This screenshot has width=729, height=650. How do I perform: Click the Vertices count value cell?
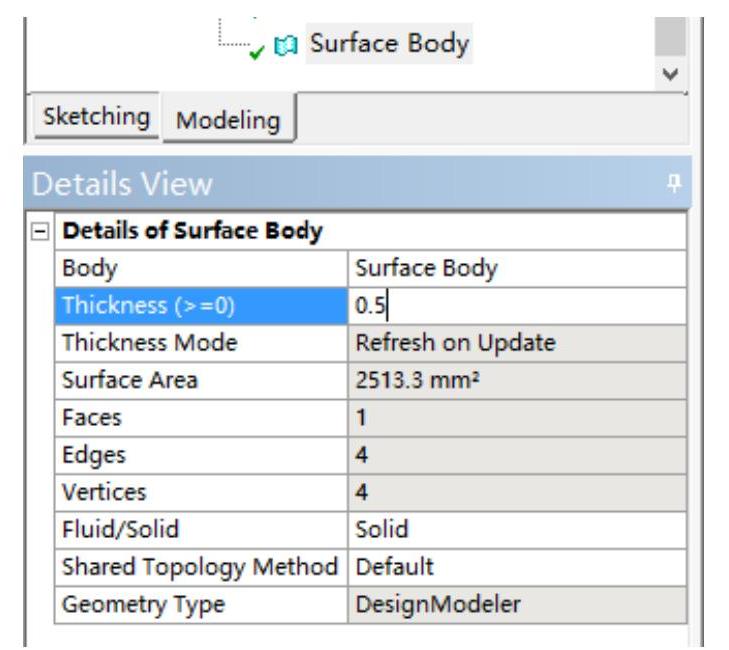coord(516,492)
